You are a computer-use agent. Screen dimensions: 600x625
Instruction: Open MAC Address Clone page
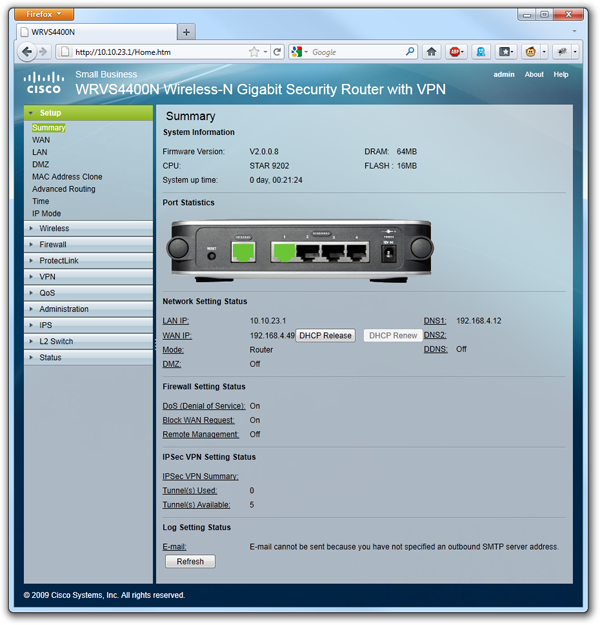pyautogui.click(x=67, y=177)
